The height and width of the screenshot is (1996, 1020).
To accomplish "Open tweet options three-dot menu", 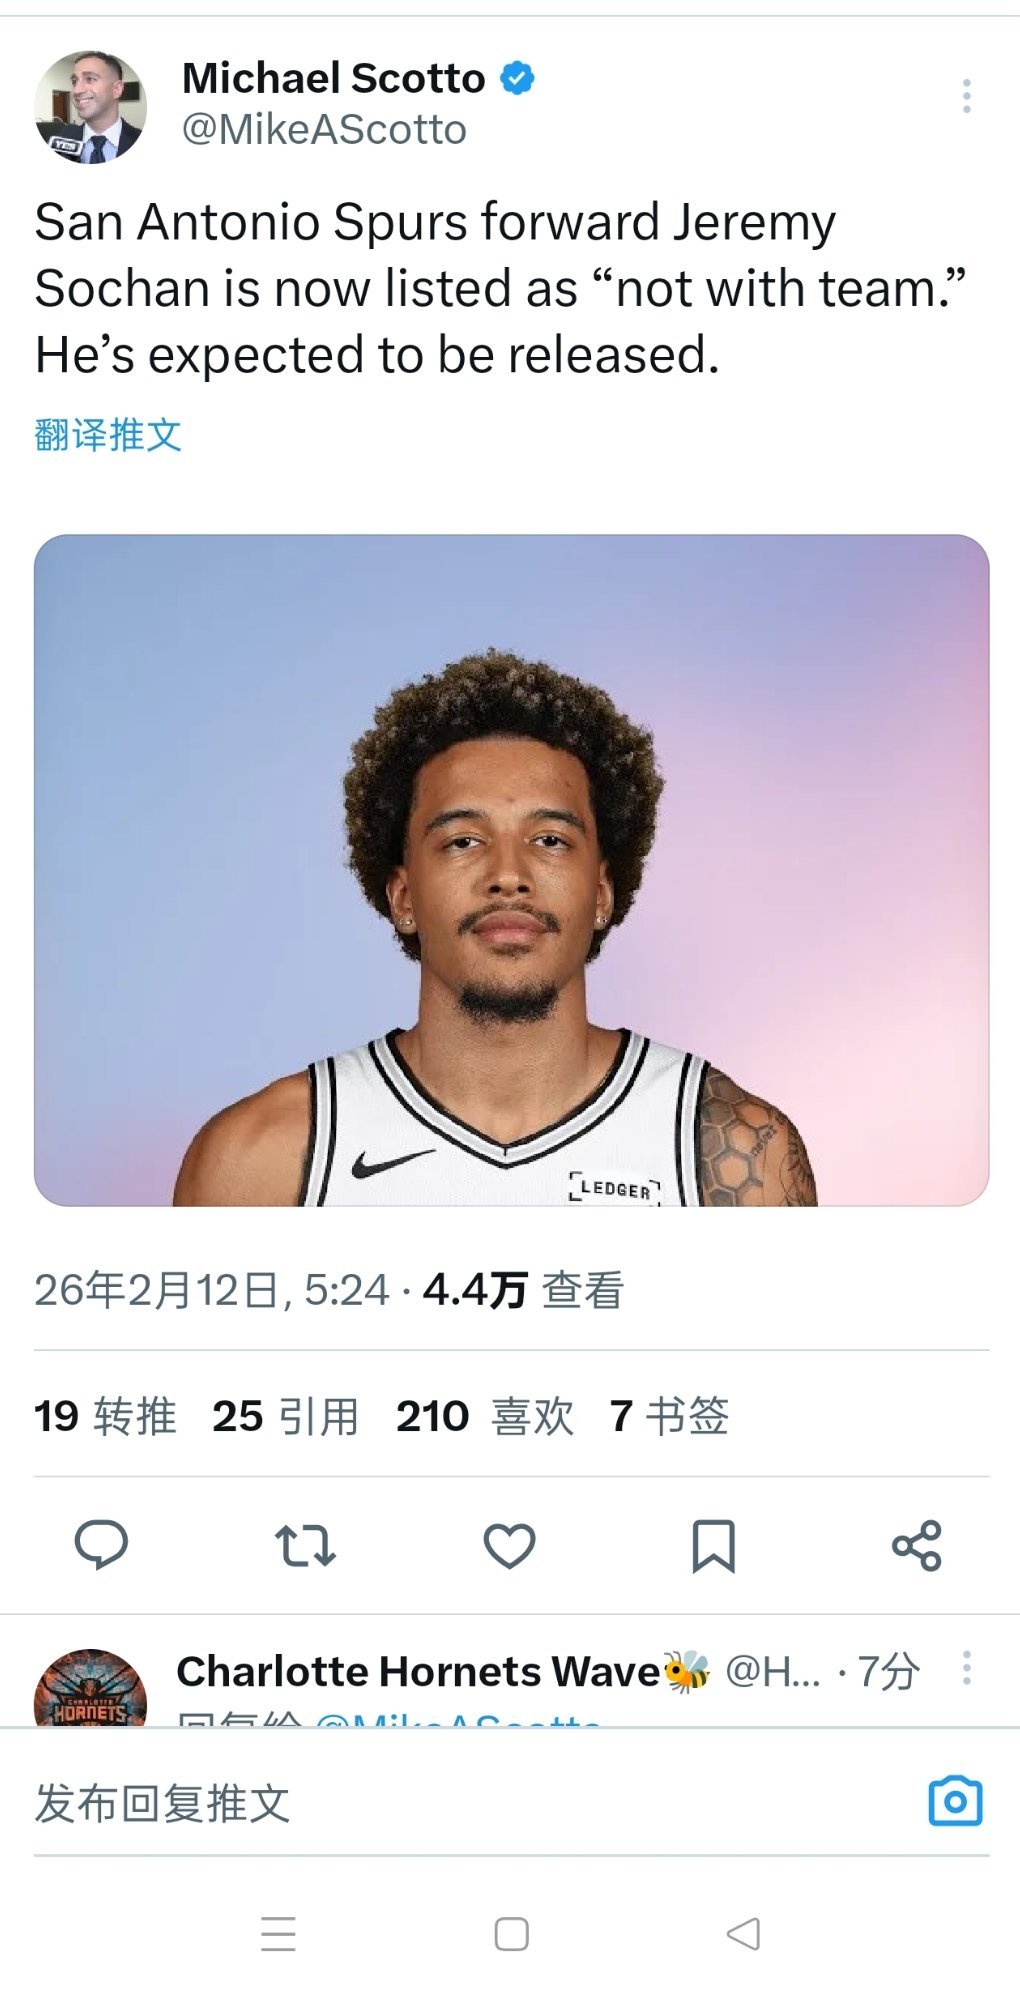I will point(966,96).
